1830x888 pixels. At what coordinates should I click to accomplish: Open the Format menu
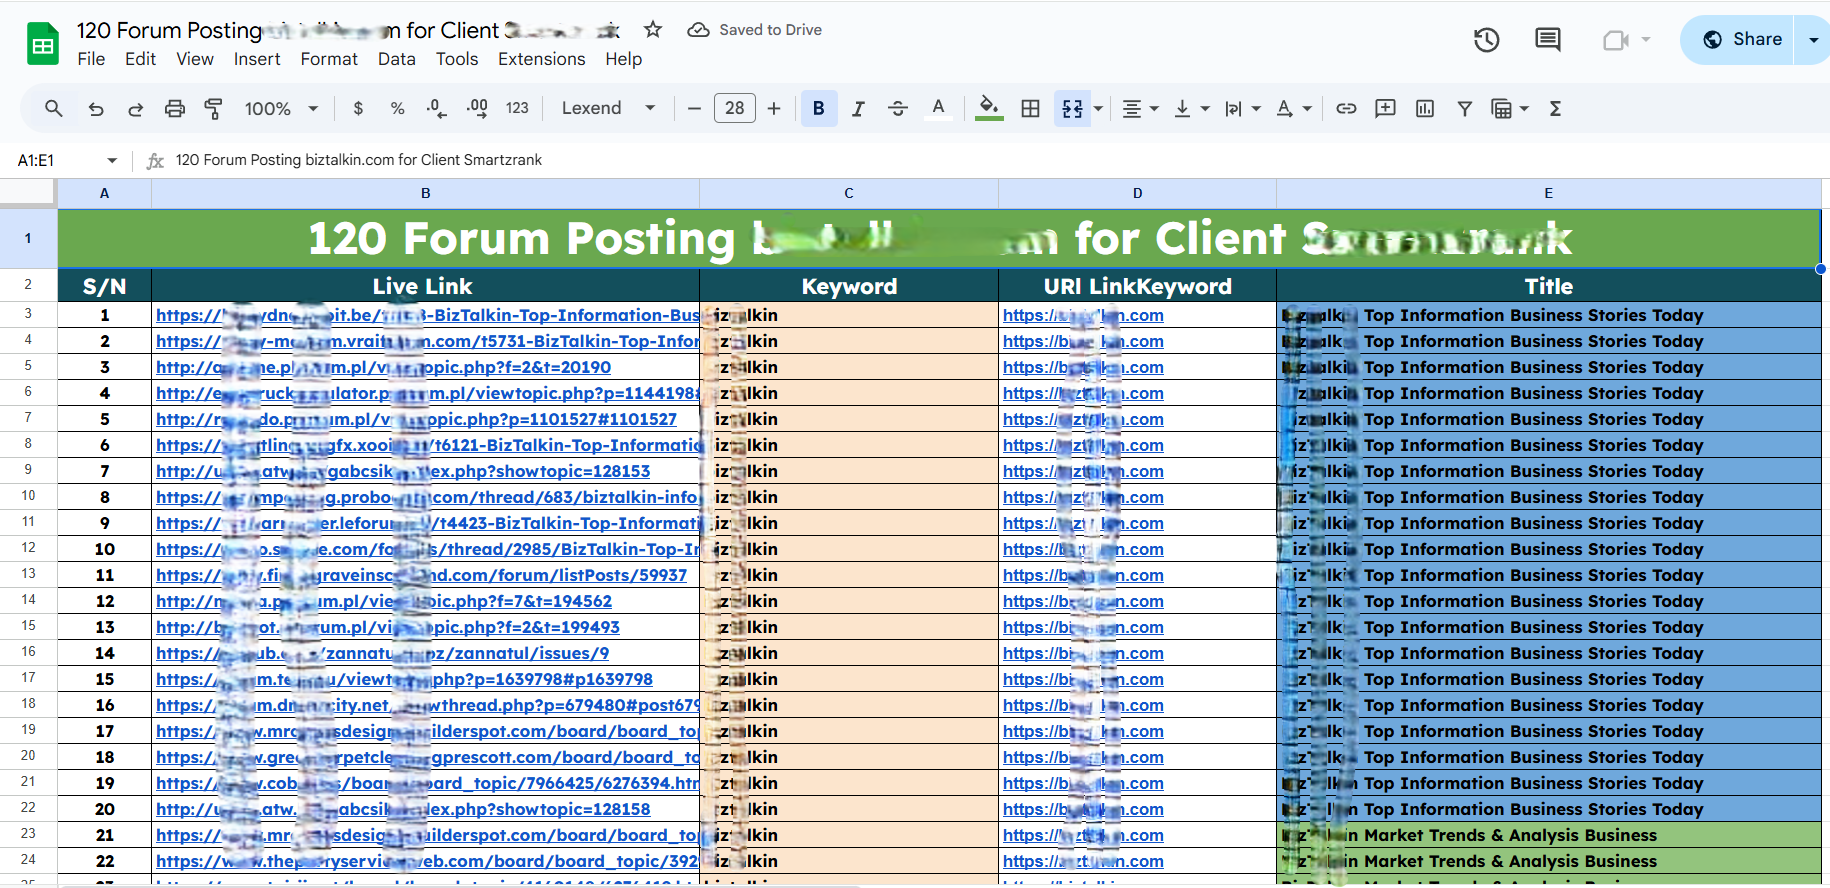click(x=329, y=59)
